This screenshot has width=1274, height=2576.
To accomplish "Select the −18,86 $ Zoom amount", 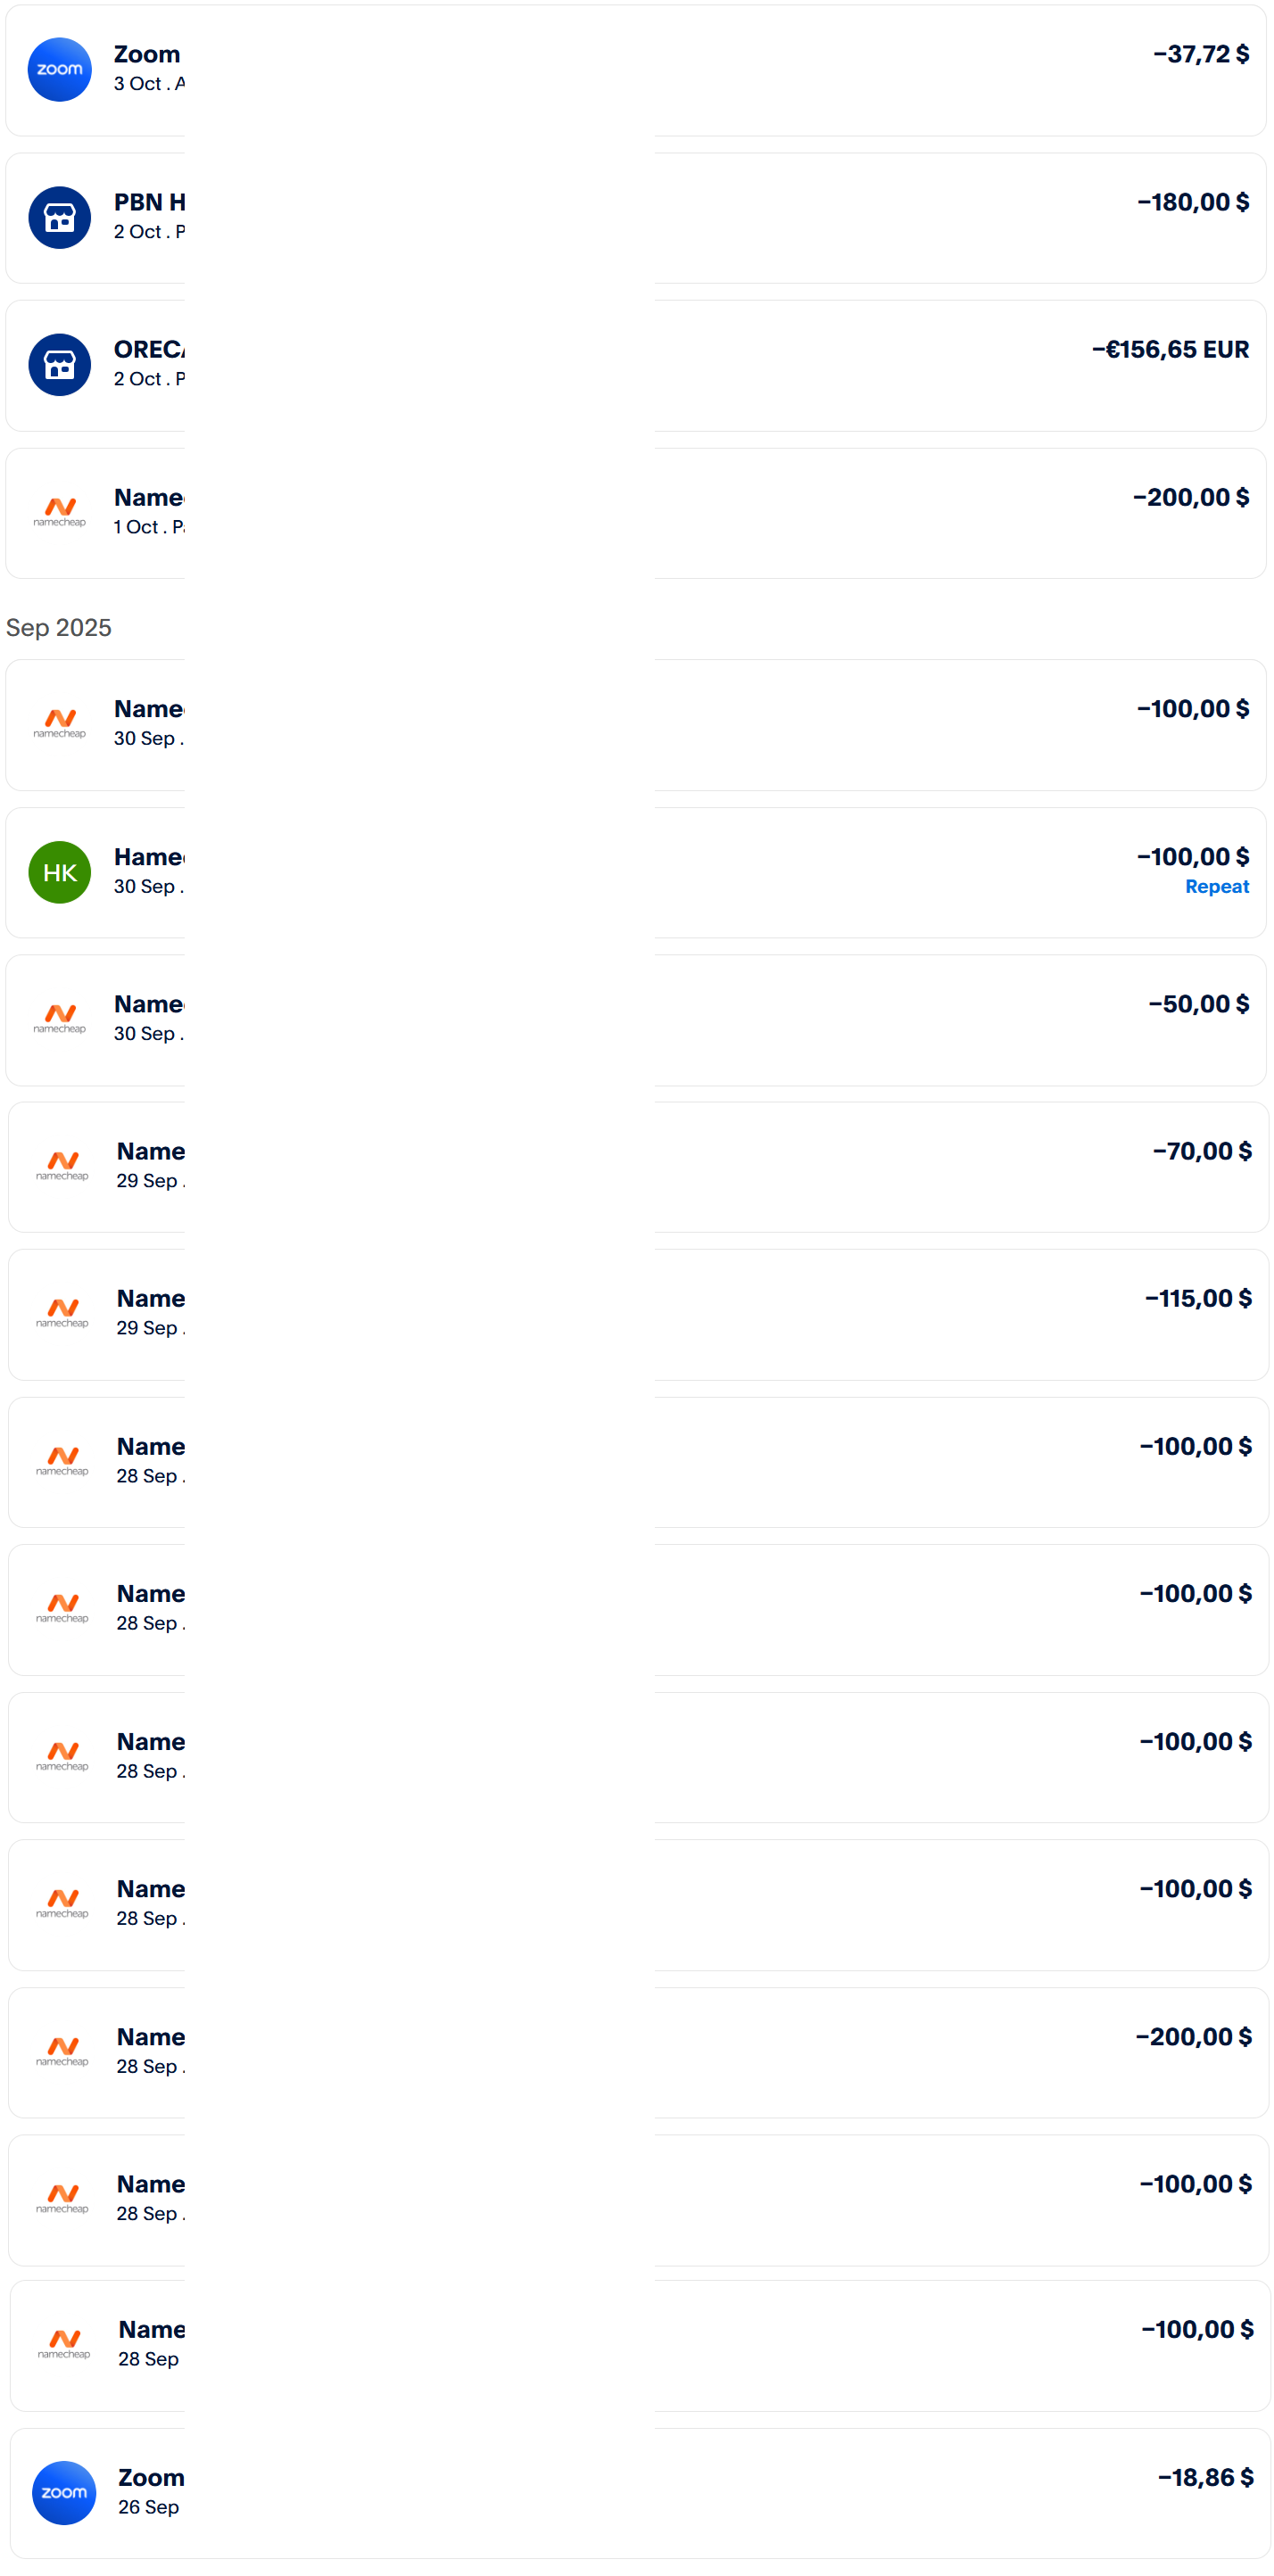I will [x=1204, y=2478].
